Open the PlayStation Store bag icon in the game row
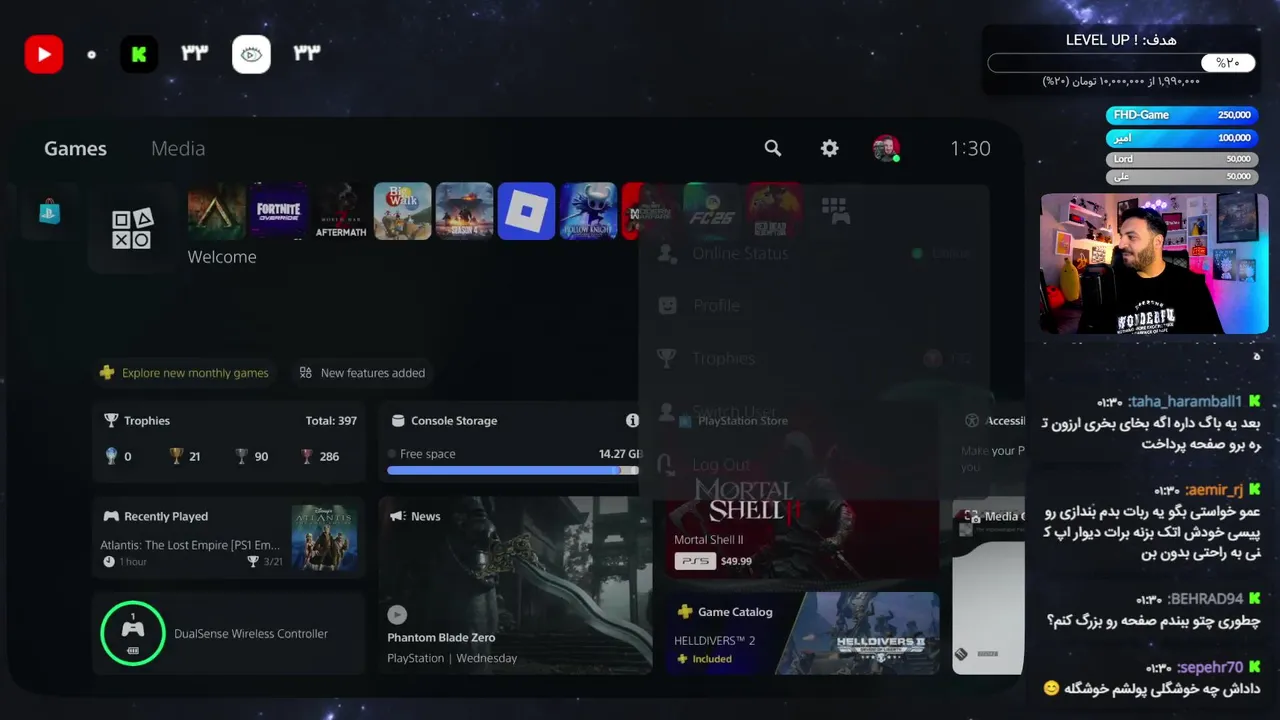Image resolution: width=1280 pixels, height=720 pixels. pos(49,212)
